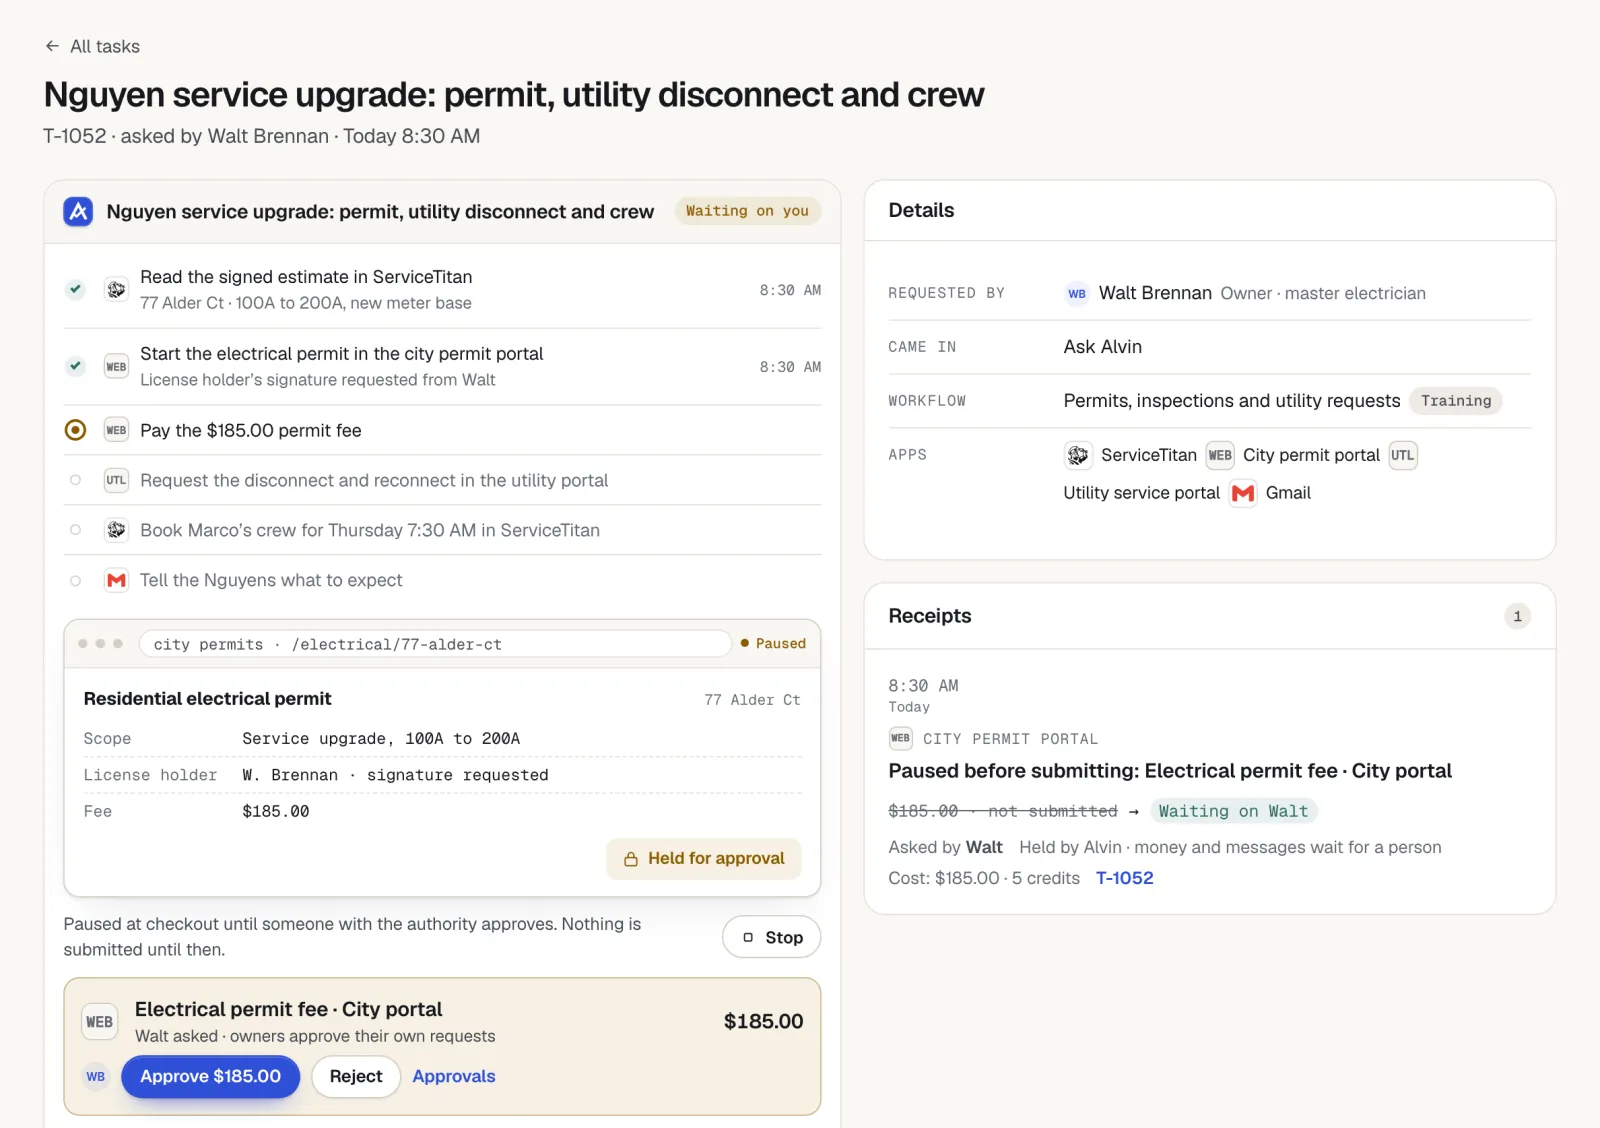
Task: Approve the $185.00 permit fee
Action: (210, 1077)
